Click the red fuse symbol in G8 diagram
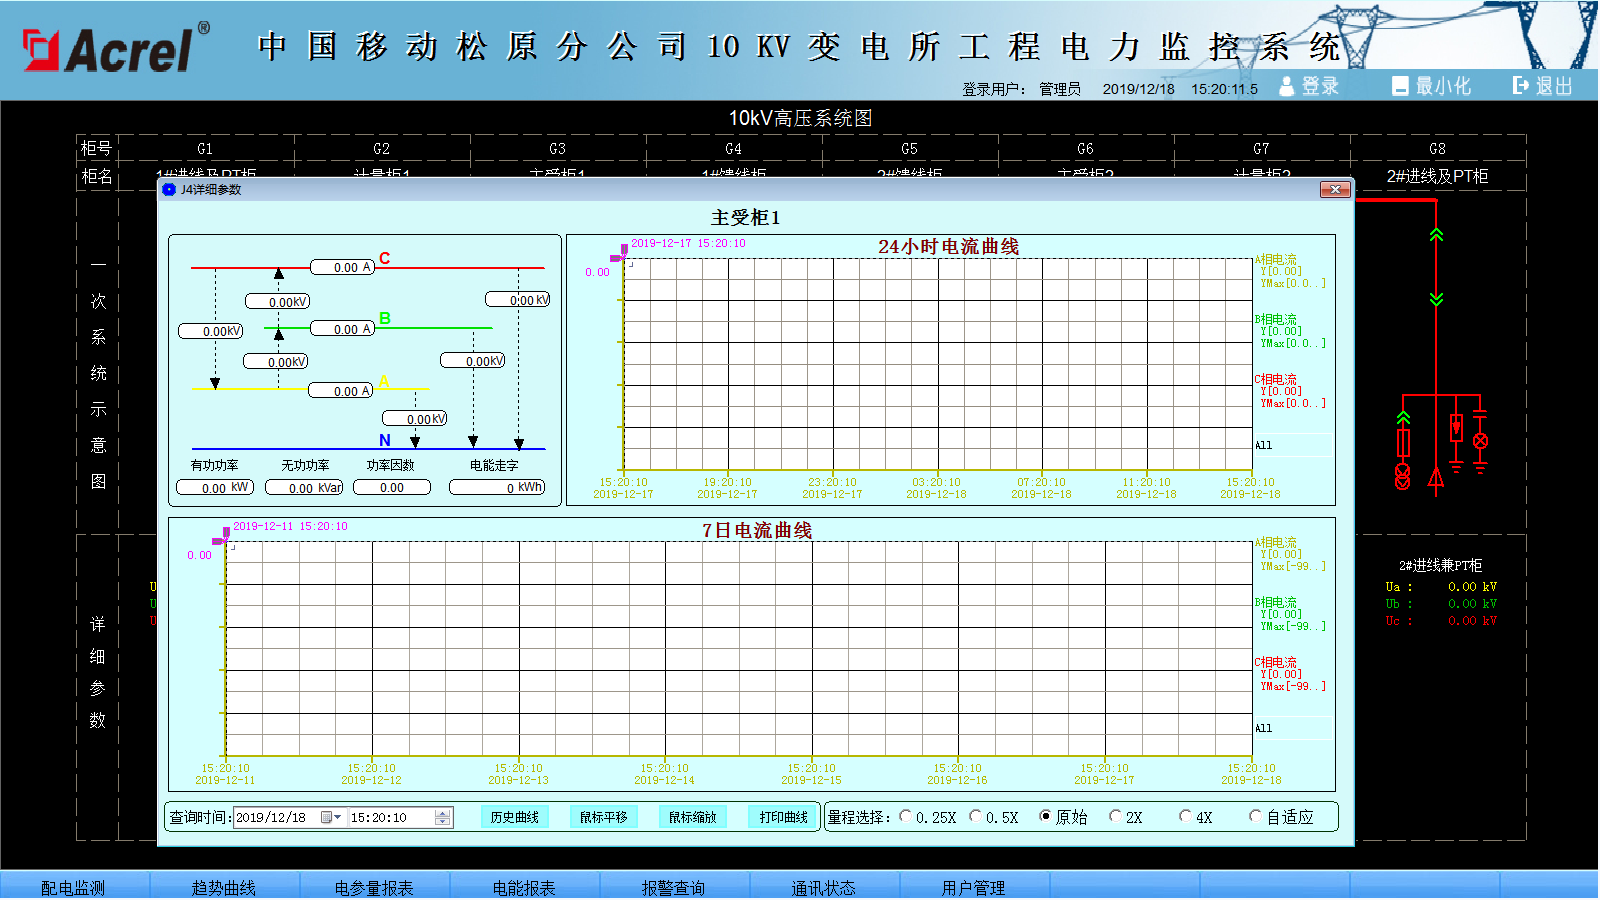 pyautogui.click(x=1403, y=442)
